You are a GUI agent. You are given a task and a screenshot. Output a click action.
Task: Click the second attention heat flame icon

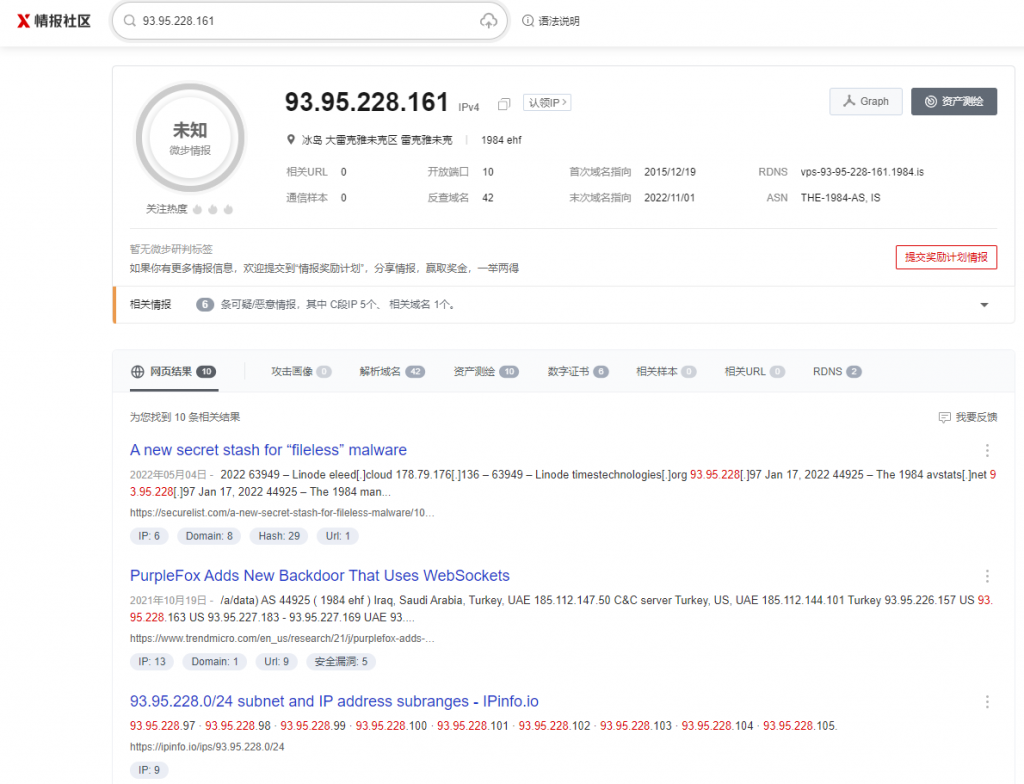(213, 209)
